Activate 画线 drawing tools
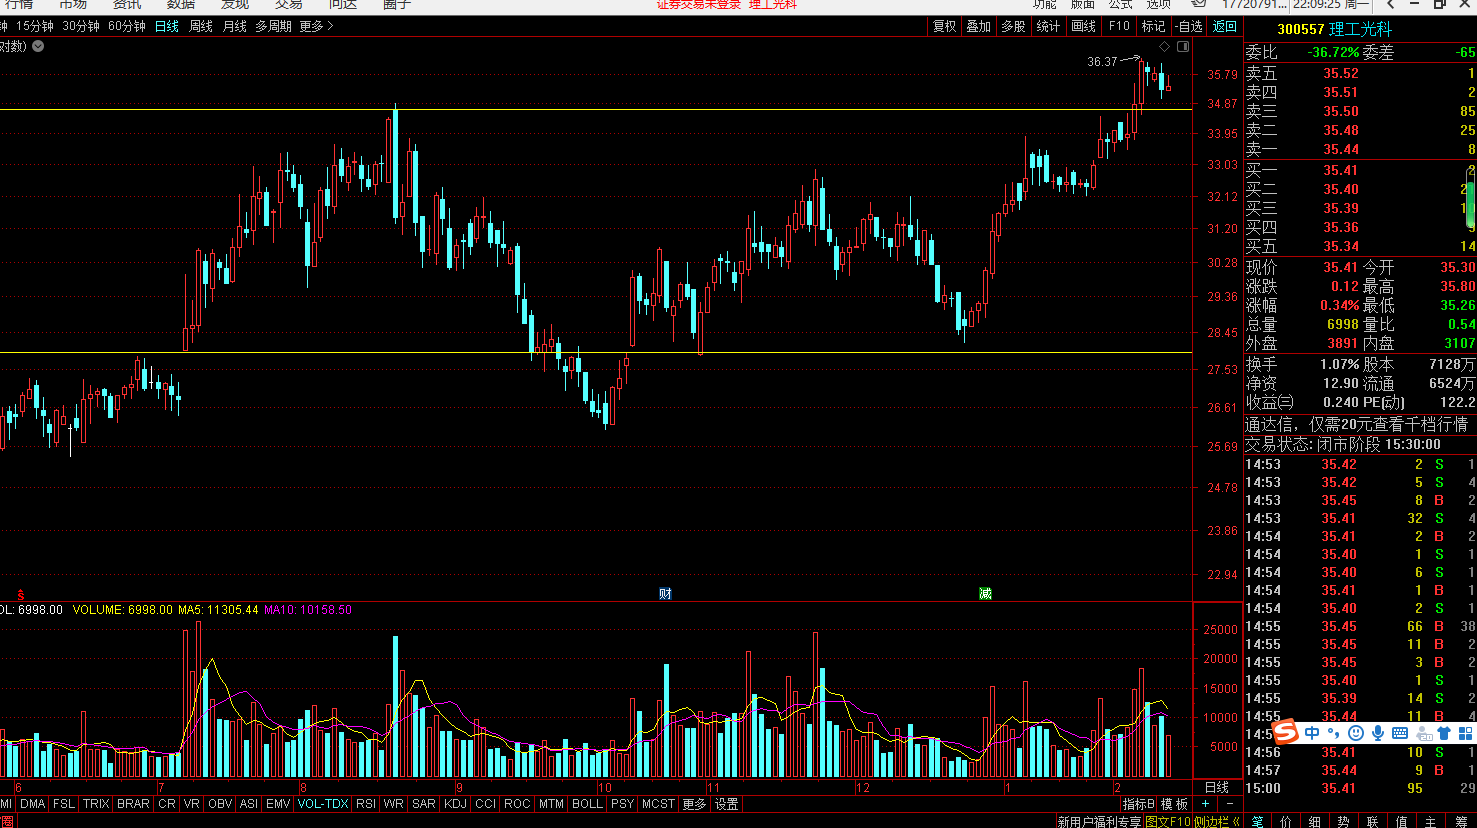This screenshot has height=828, width=1477. coord(1084,26)
